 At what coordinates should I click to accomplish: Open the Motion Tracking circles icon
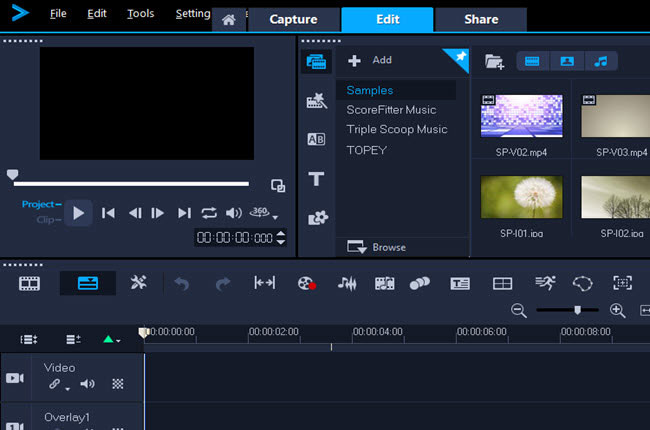[x=420, y=284]
